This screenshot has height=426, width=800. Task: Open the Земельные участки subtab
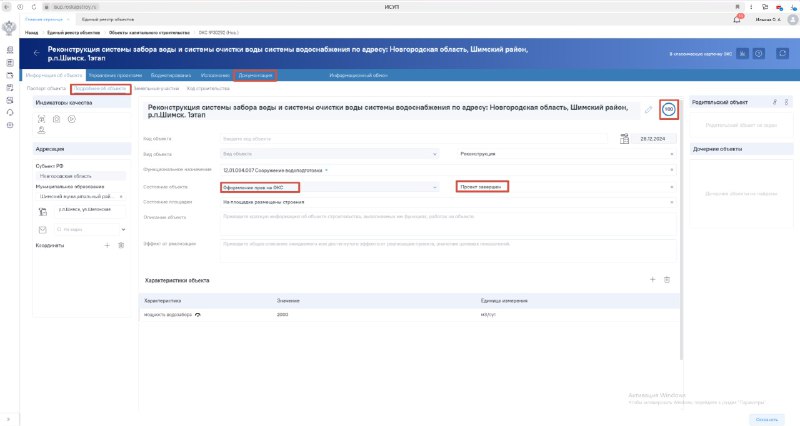[156, 89]
